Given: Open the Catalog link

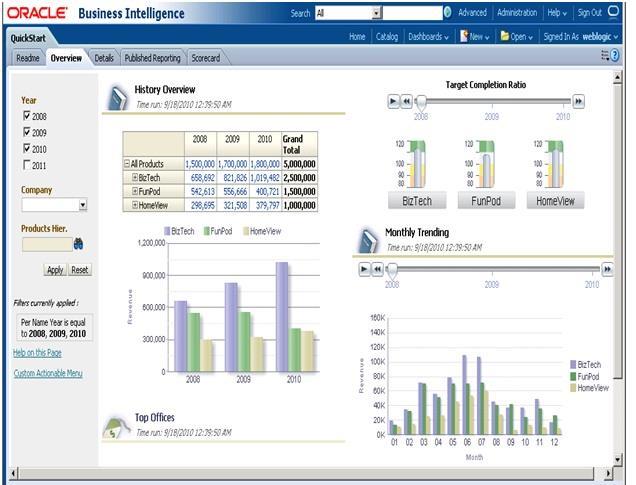Looking at the screenshot, I should (387, 36).
